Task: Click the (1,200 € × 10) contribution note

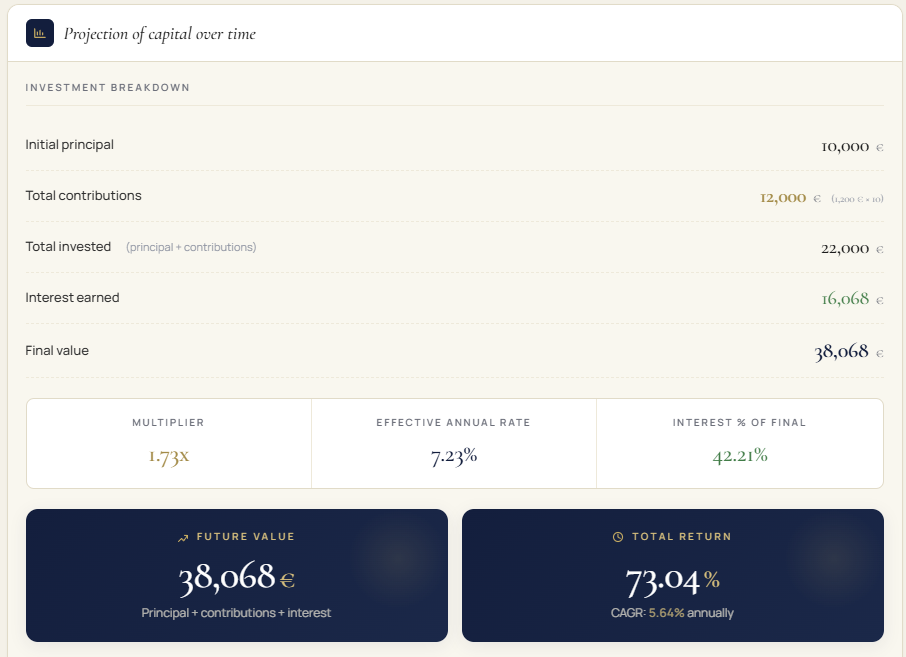Action: coord(857,199)
